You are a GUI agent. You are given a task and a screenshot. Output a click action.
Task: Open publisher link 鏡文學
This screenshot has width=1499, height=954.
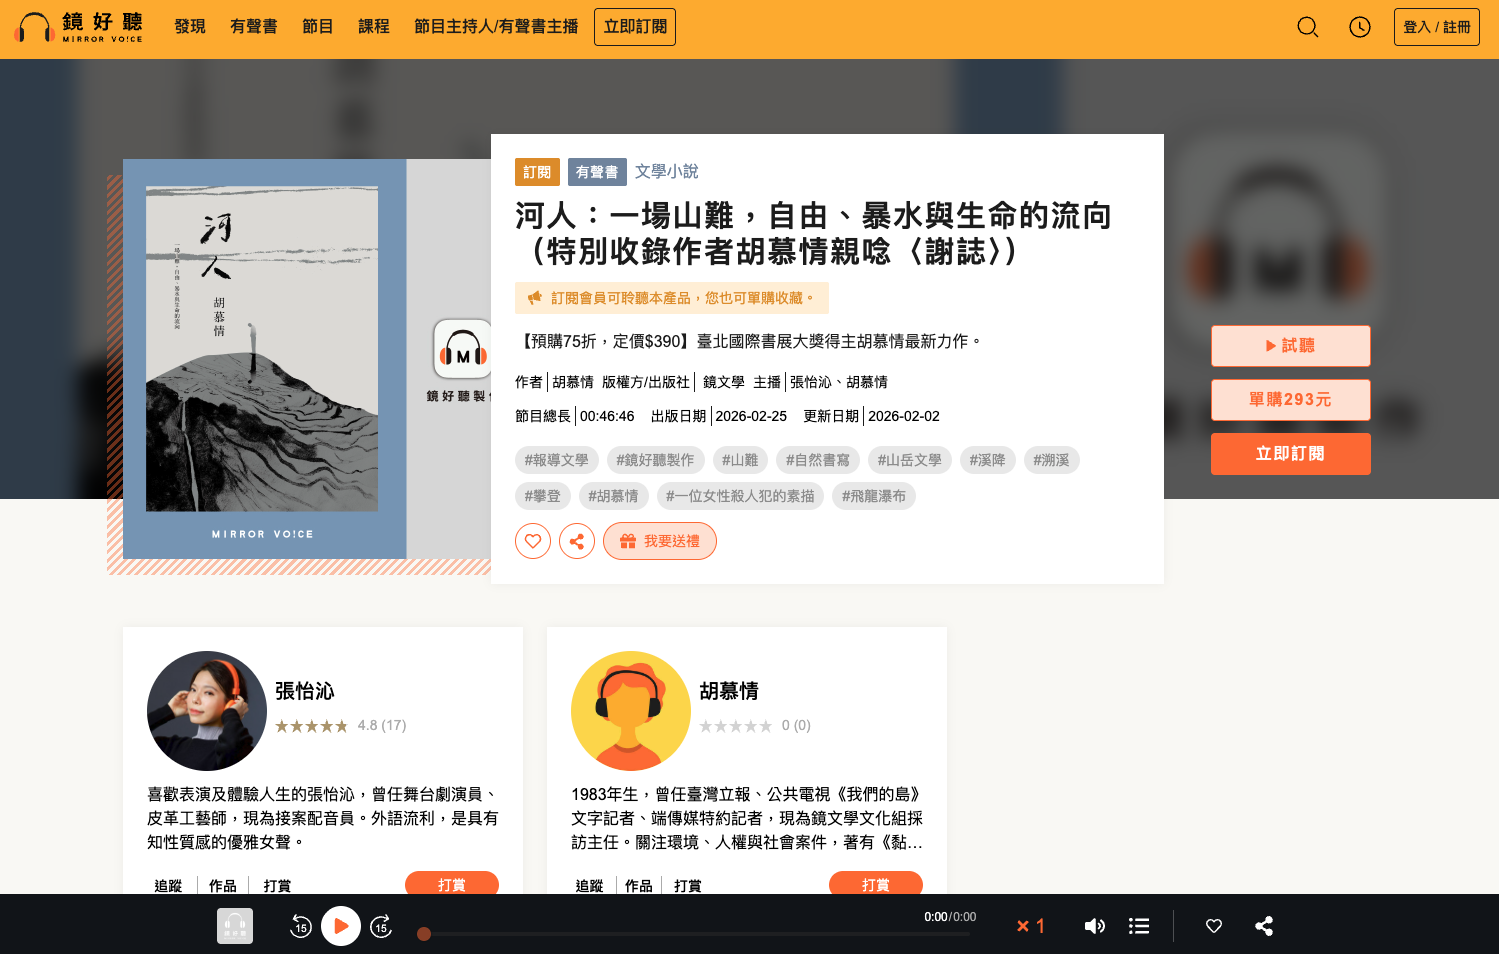tap(724, 382)
